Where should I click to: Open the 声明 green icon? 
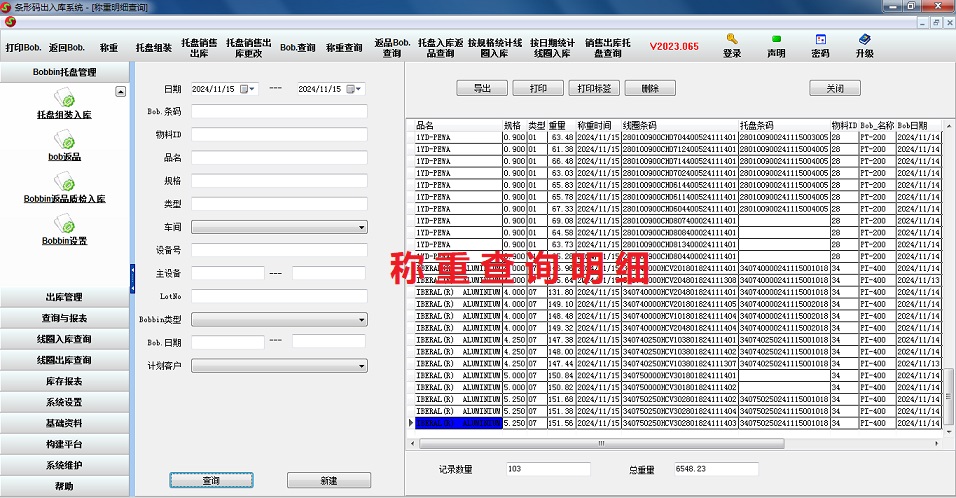click(x=775, y=40)
